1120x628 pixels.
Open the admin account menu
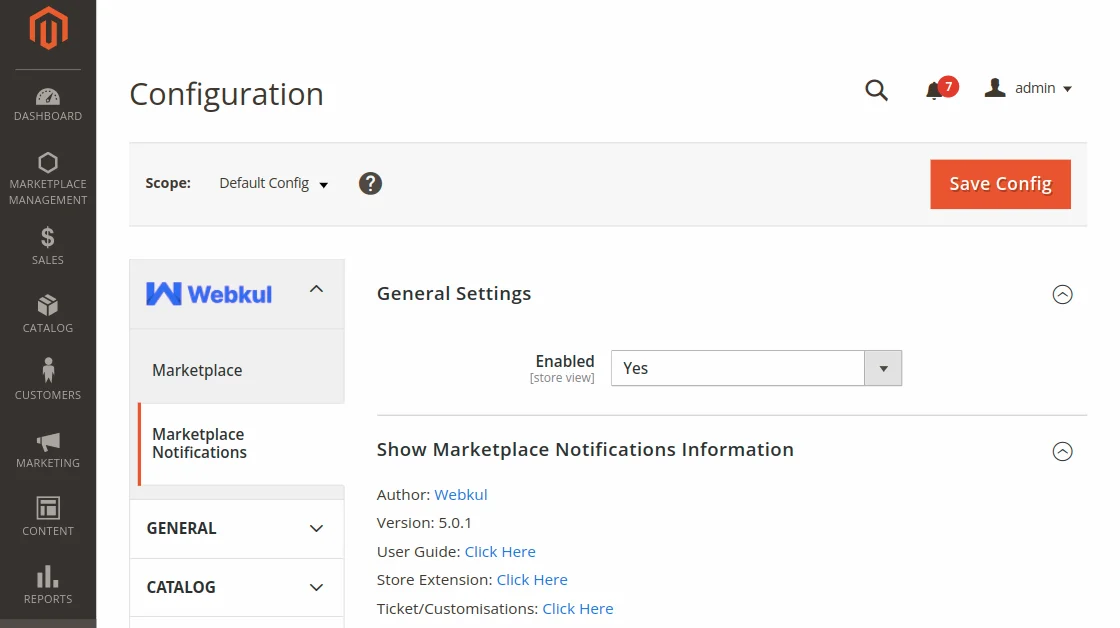coord(1029,88)
